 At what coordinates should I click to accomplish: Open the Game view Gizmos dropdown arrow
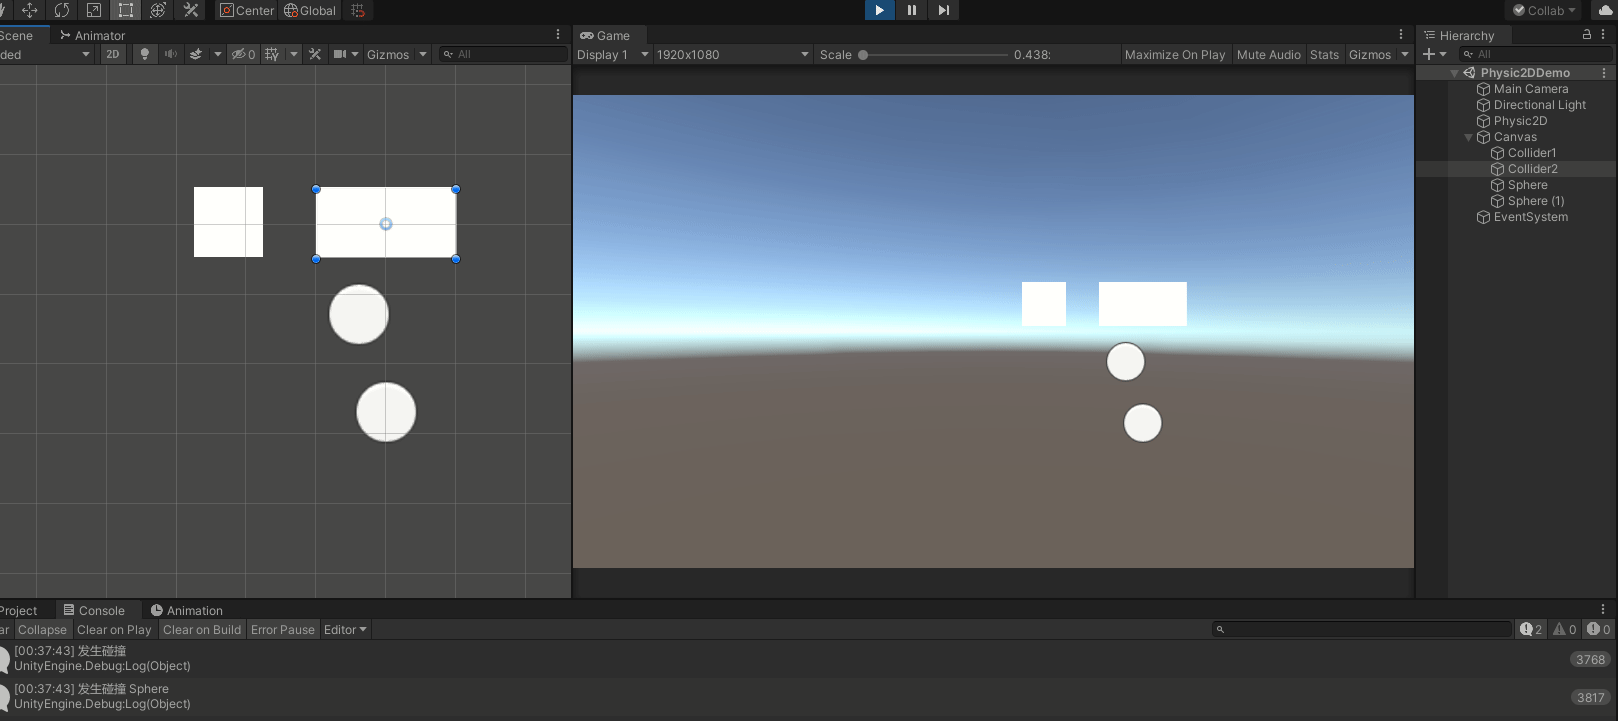click(1405, 54)
